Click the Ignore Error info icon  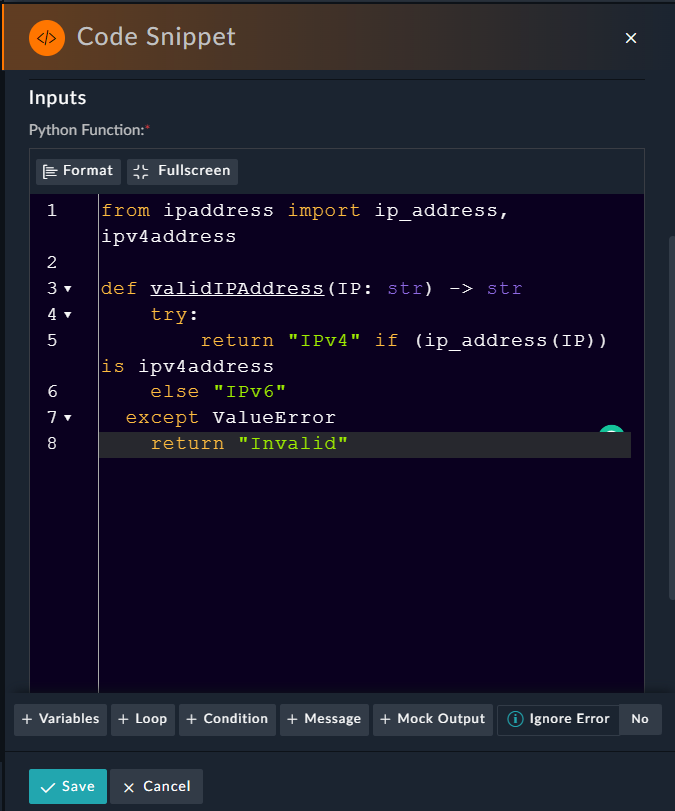(x=516, y=719)
